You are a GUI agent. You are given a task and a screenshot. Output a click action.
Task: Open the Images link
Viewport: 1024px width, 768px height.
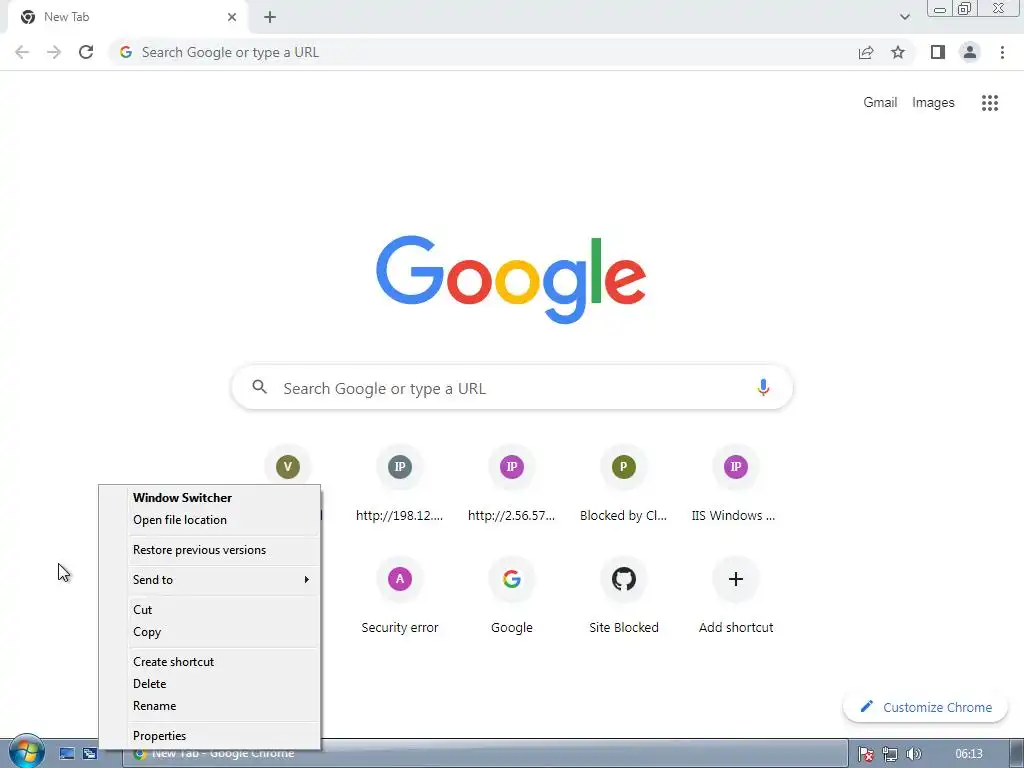pyautogui.click(x=933, y=103)
